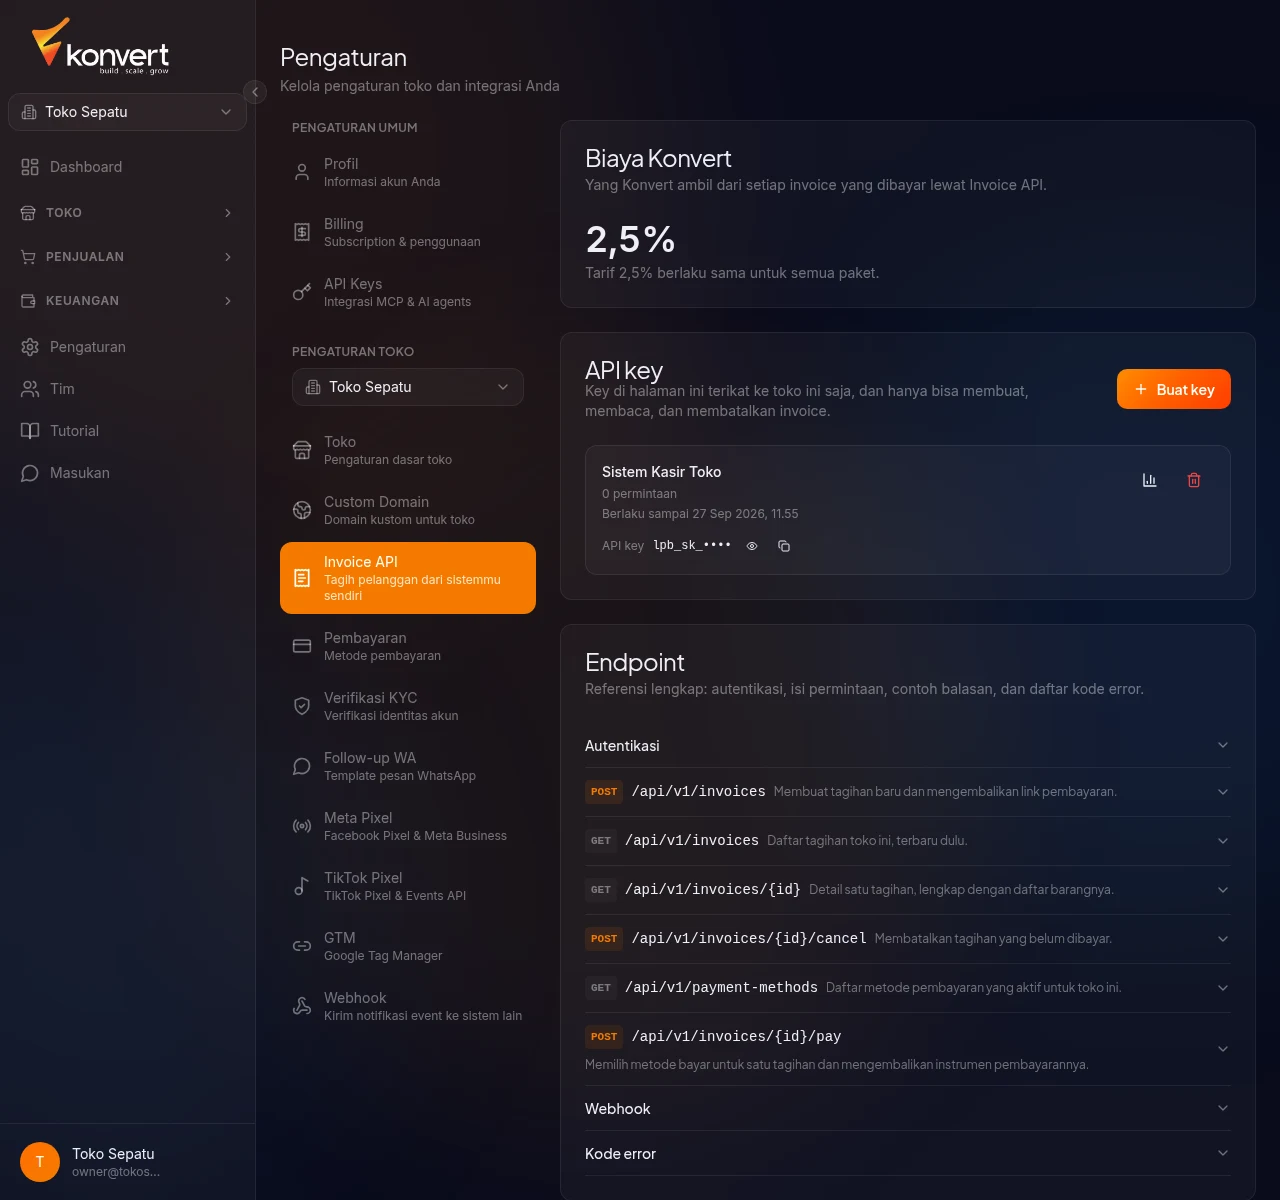Click the Custom Domain globe icon
The width and height of the screenshot is (1280, 1200).
click(302, 510)
